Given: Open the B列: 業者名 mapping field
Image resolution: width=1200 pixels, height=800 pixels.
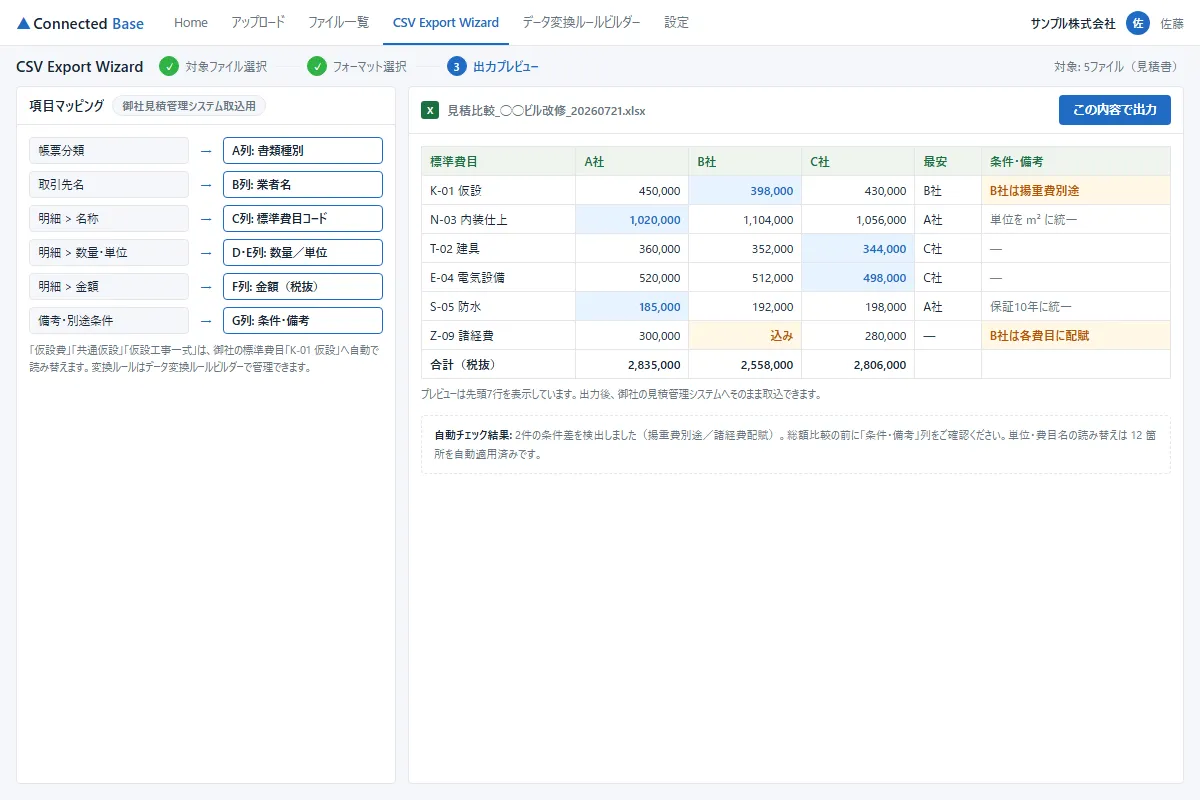Looking at the screenshot, I should click(303, 184).
